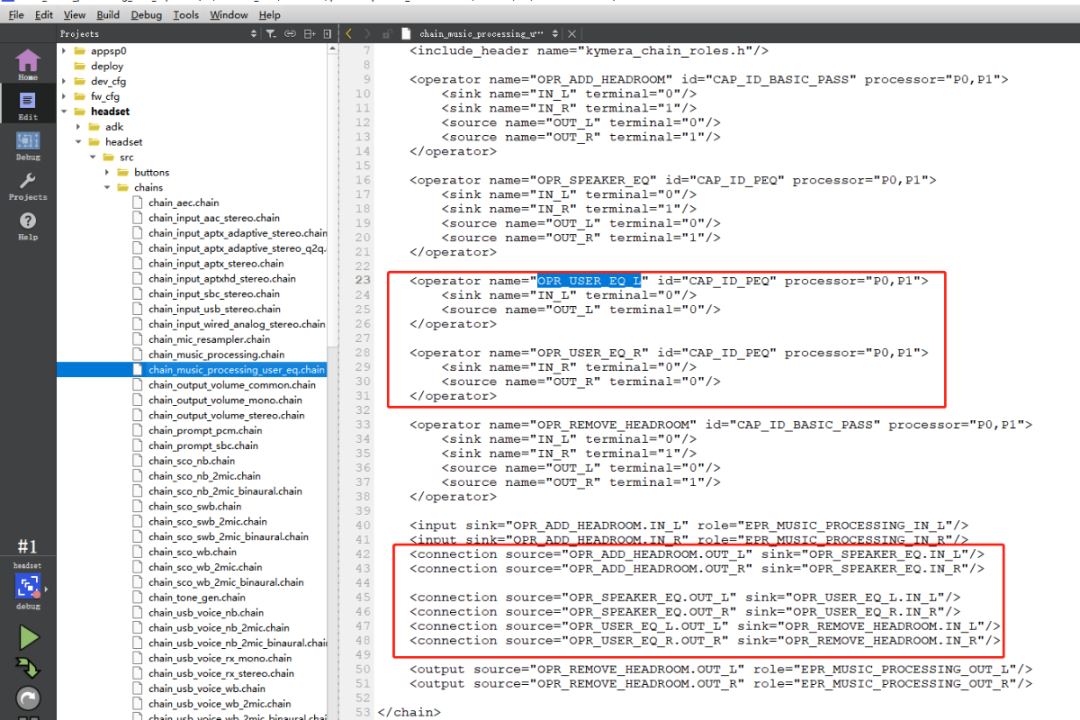Toggle synchronize with editor link icon
1080x720 pixels.
(x=290, y=34)
